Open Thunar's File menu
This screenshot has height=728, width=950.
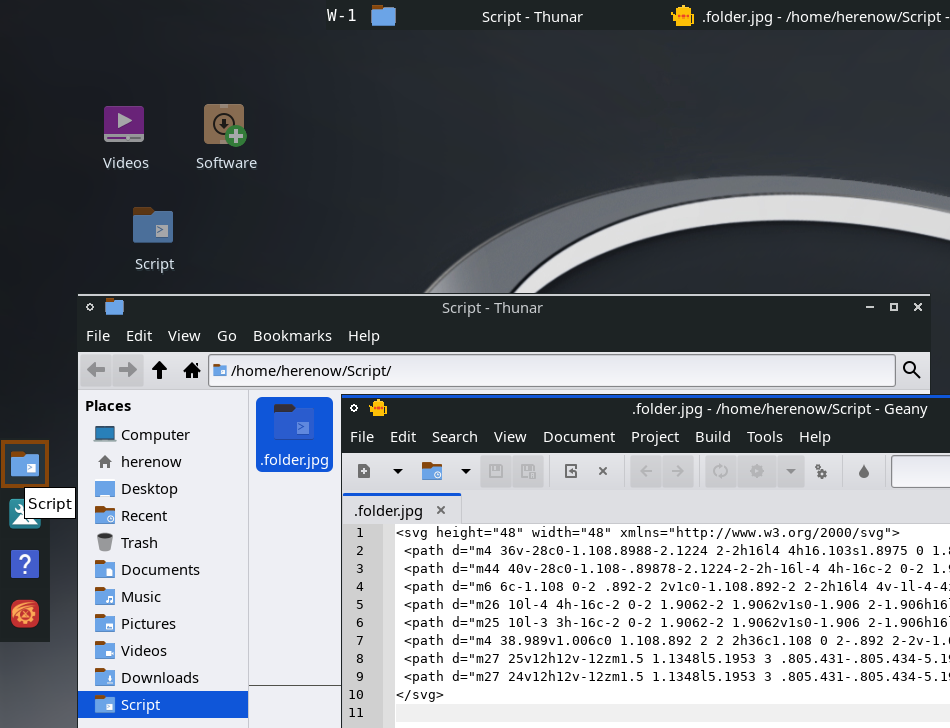pyautogui.click(x=98, y=336)
